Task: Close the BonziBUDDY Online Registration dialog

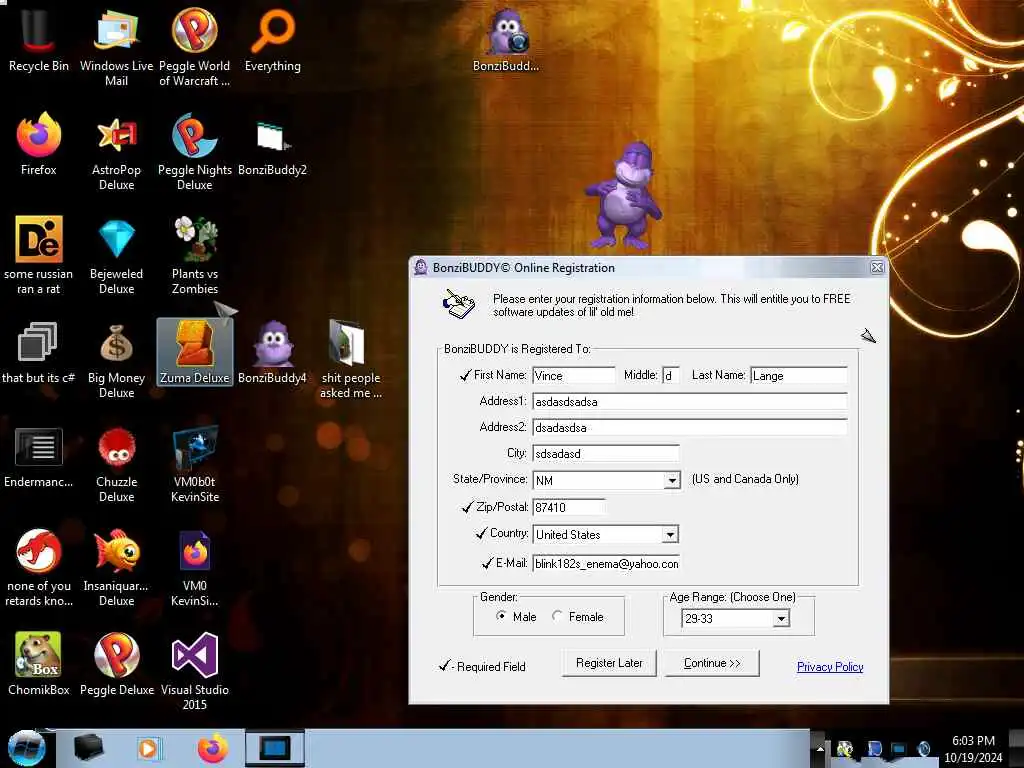Action: 877,268
